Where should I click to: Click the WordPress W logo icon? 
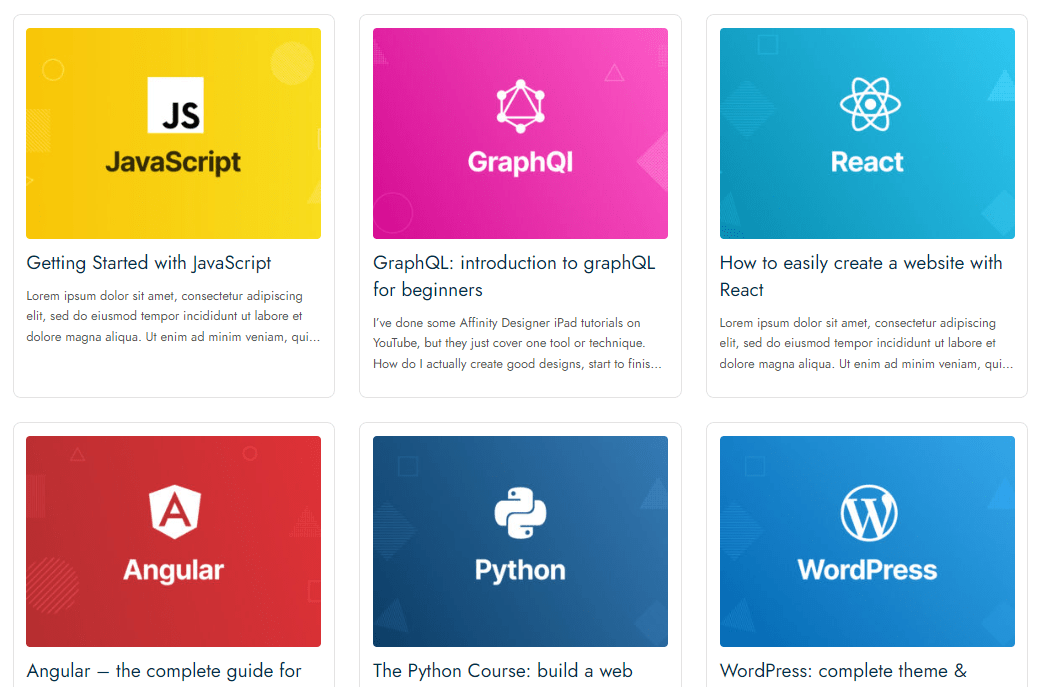(868, 514)
